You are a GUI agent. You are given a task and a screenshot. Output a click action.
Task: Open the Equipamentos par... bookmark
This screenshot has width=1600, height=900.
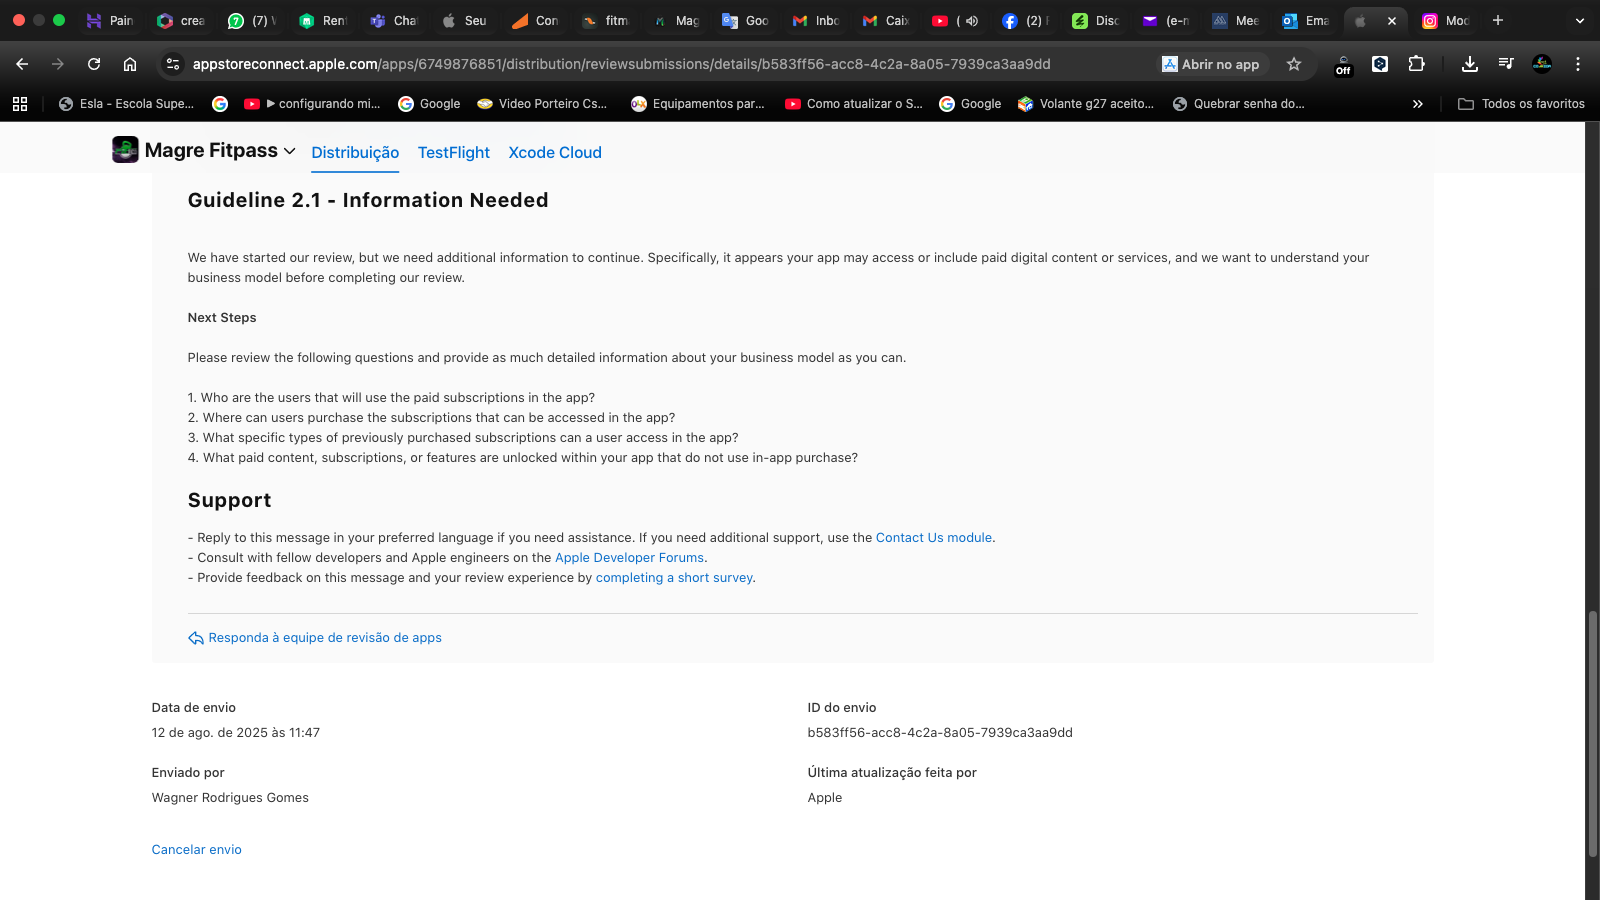(x=698, y=104)
